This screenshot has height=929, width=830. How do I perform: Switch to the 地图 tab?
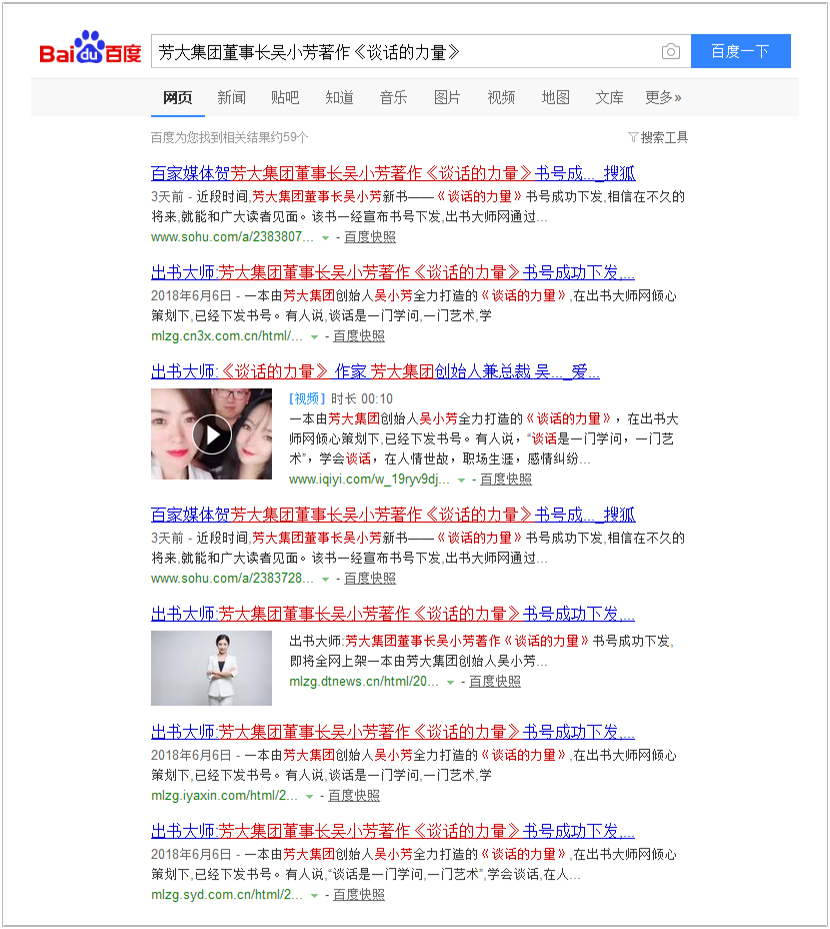tap(555, 97)
